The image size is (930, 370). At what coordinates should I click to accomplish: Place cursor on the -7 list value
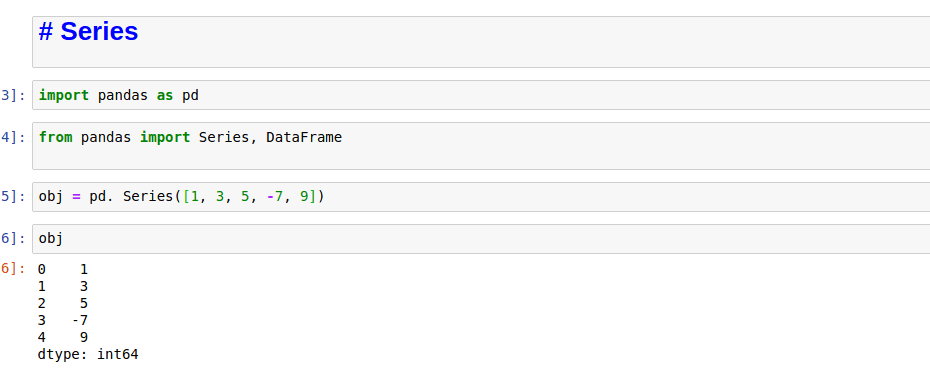click(x=275, y=196)
